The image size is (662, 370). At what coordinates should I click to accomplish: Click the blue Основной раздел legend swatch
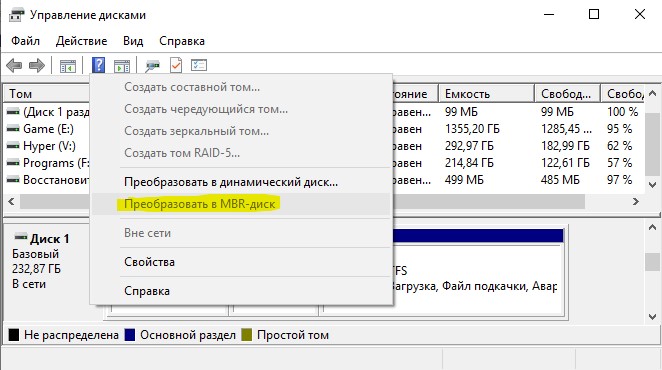pyautogui.click(x=130, y=335)
